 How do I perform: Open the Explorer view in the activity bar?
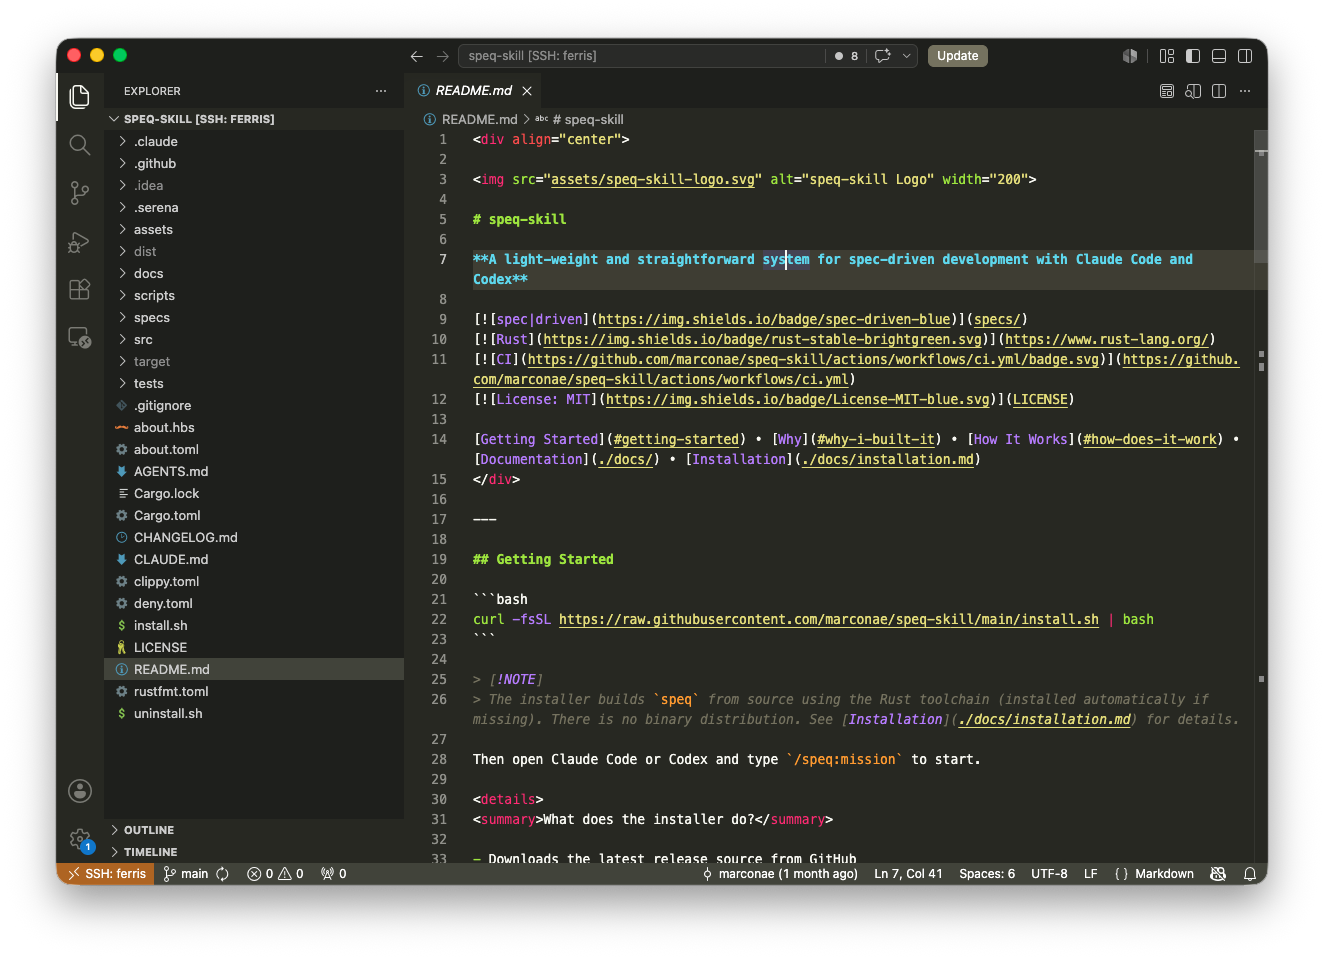80,96
